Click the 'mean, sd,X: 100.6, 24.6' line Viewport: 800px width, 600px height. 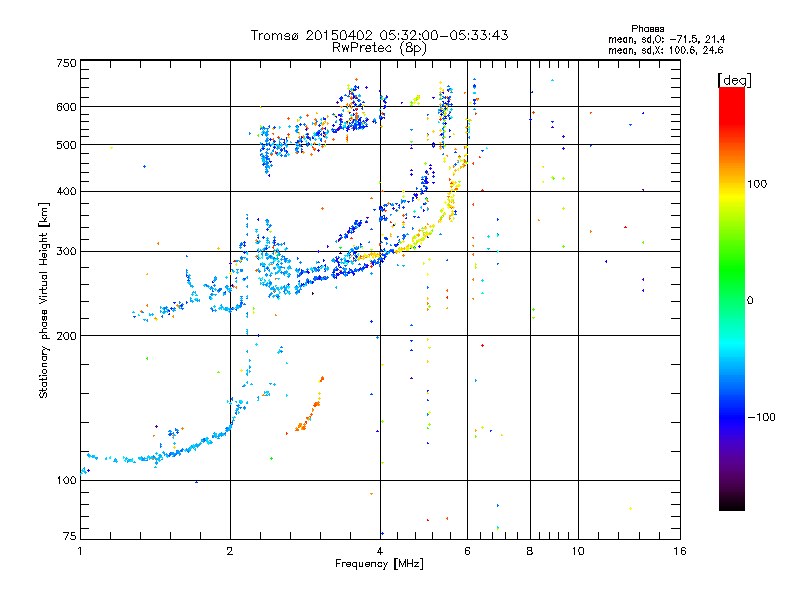665,50
